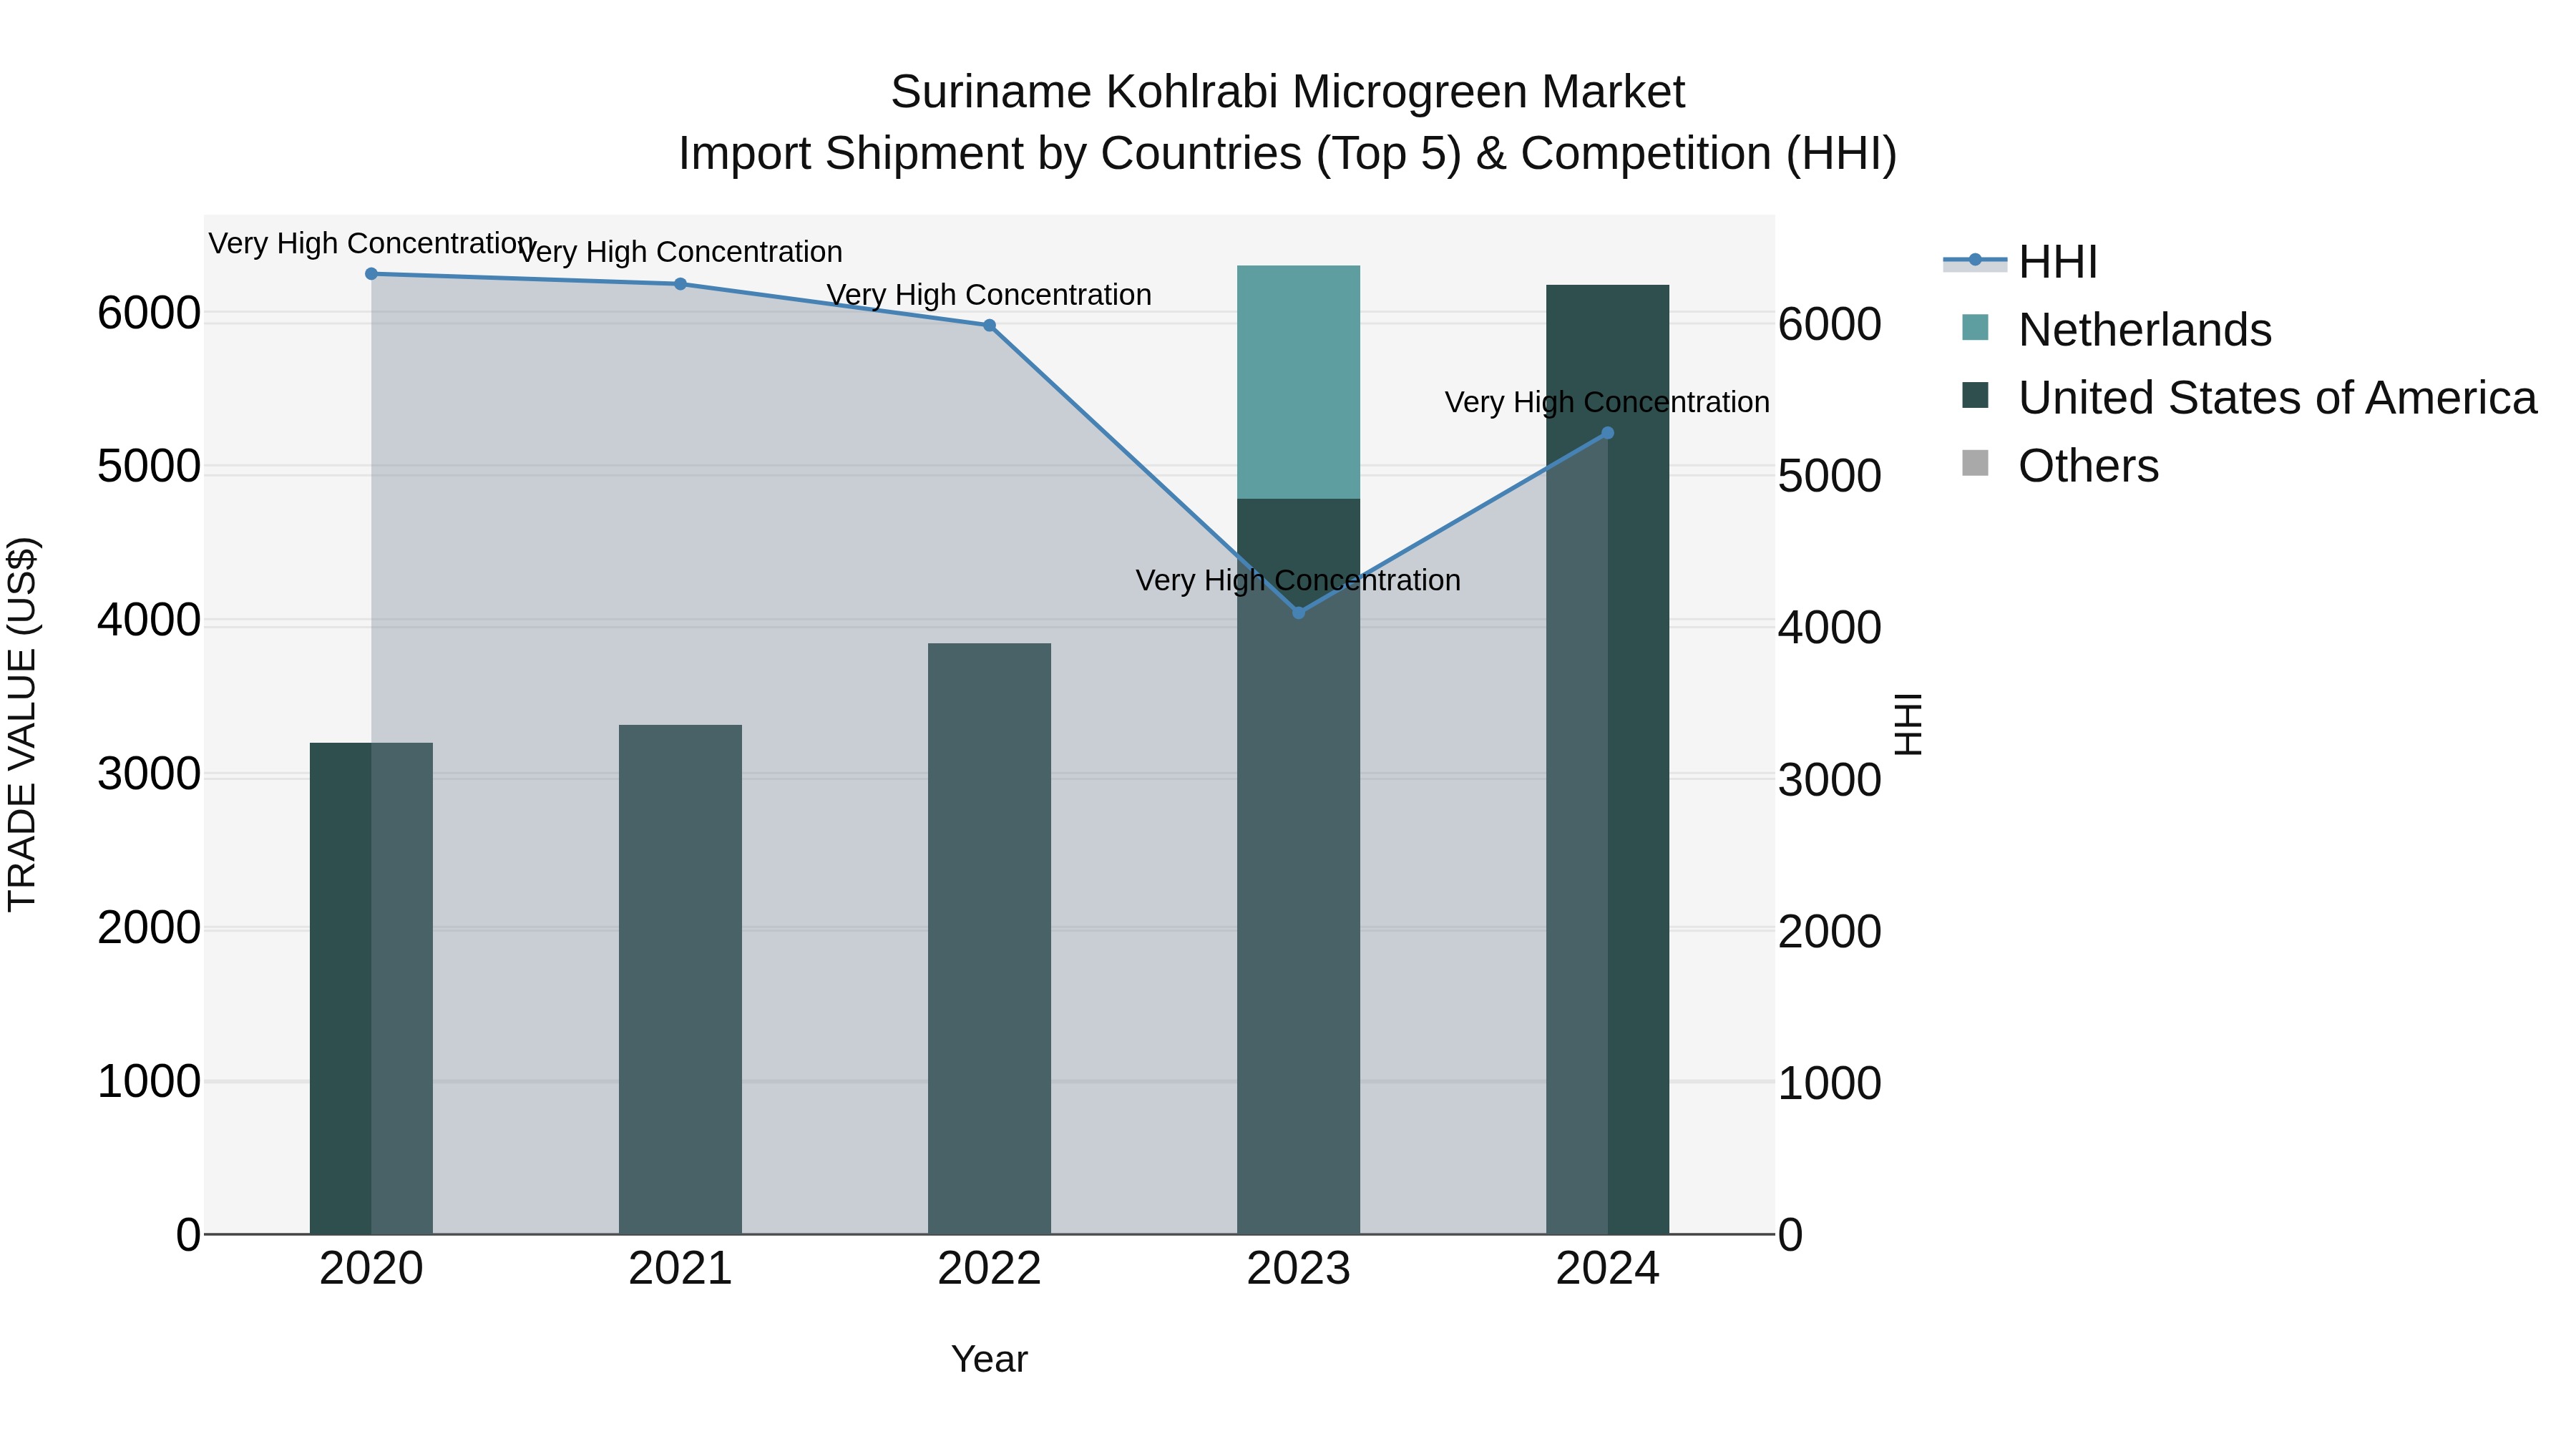Click 'Very High Concentration' label above 2021
2576x1449 pixels.
coord(680,252)
